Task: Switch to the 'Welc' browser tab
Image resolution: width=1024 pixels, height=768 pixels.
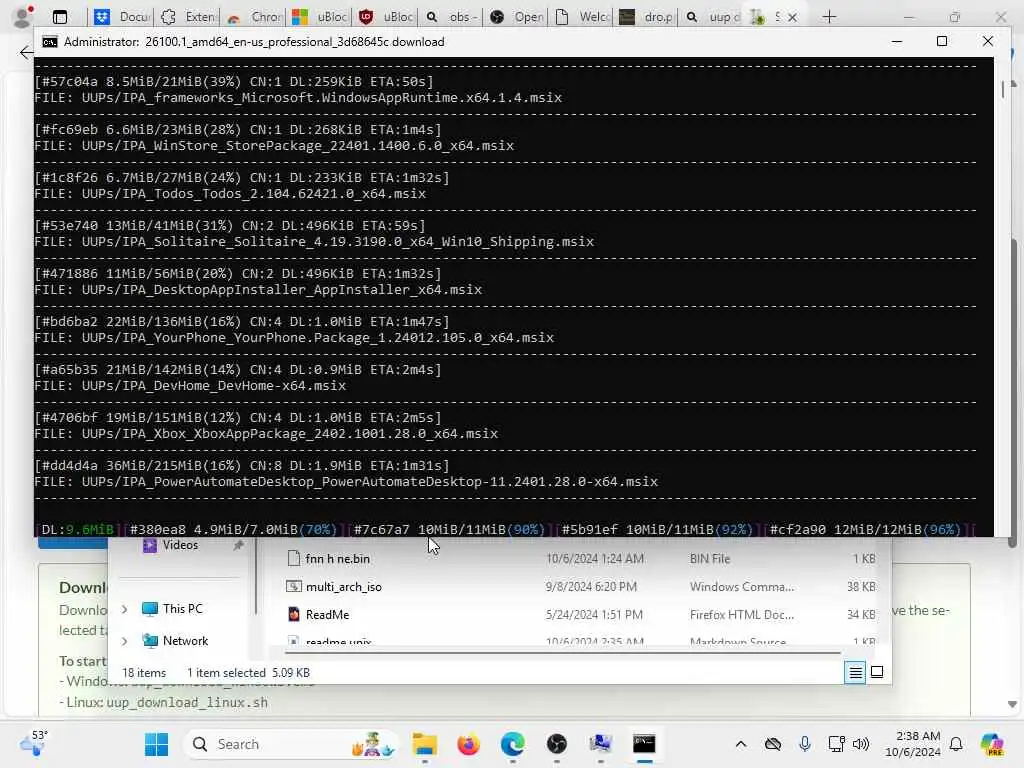Action: [x=582, y=17]
